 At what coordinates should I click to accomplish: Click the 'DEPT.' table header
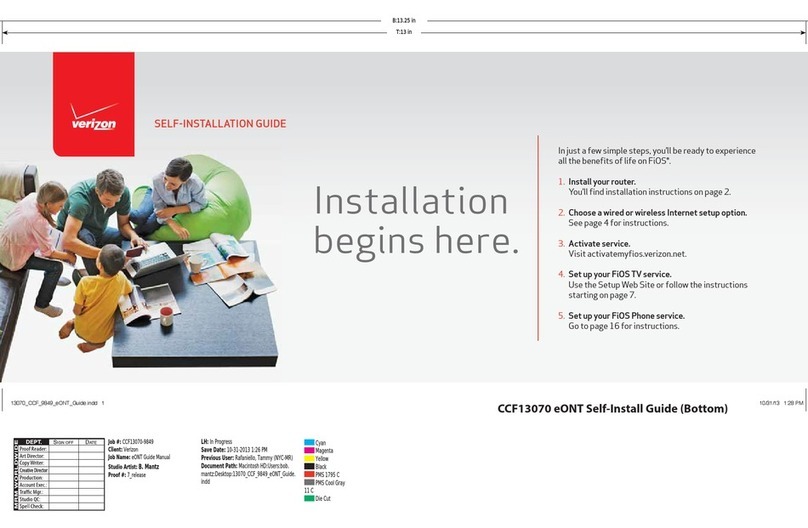[33, 442]
